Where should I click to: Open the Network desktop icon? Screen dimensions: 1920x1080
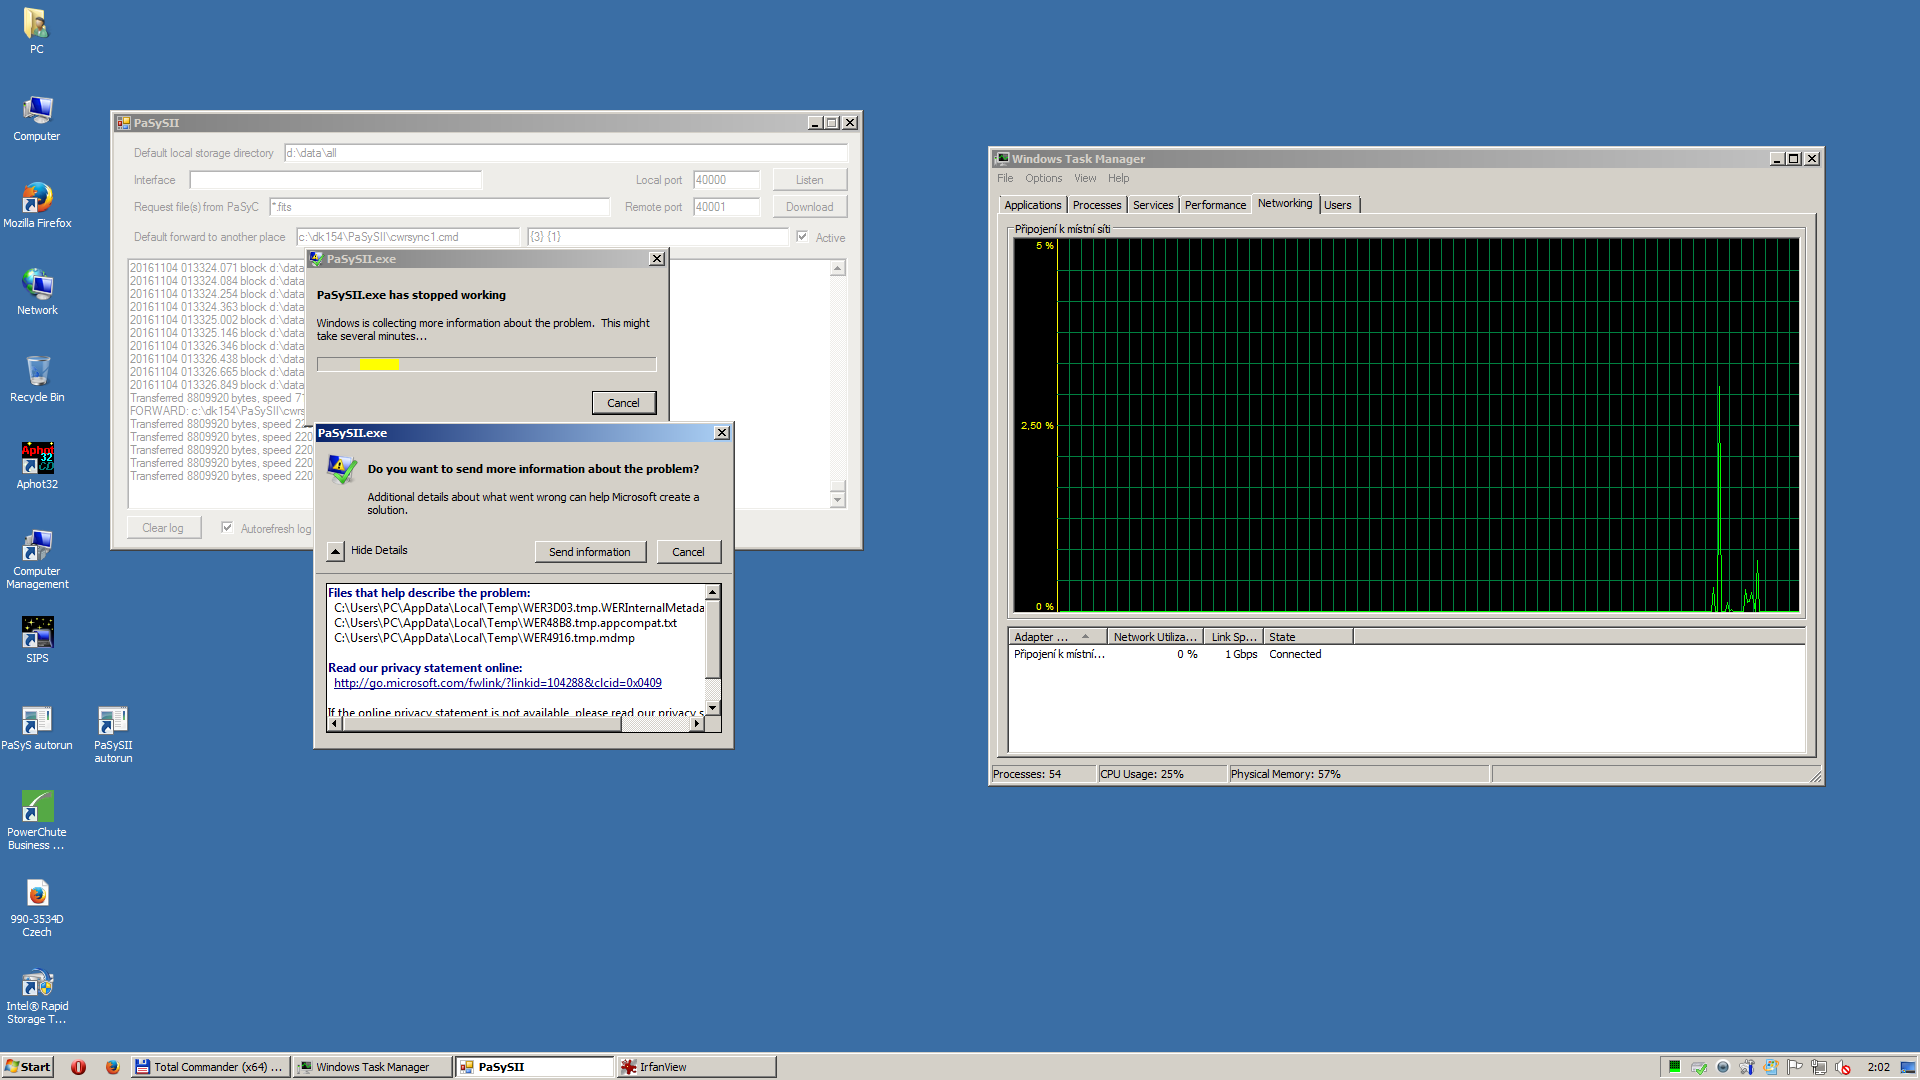tap(37, 292)
